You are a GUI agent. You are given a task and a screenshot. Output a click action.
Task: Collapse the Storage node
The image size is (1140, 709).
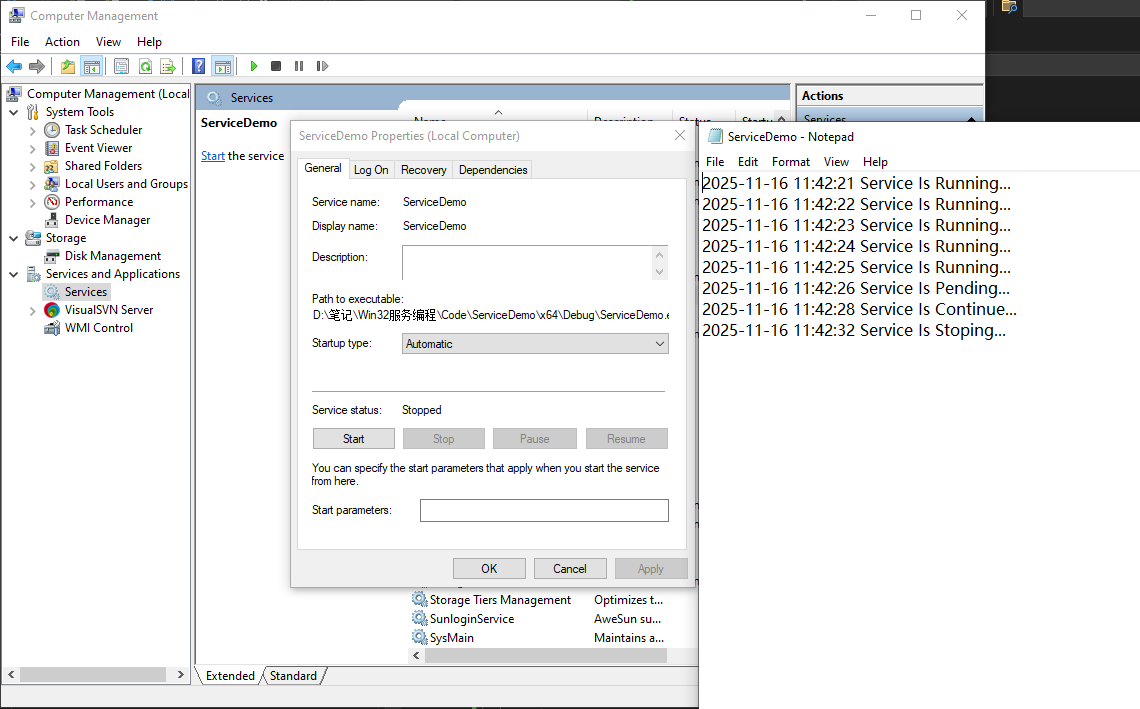(x=14, y=238)
